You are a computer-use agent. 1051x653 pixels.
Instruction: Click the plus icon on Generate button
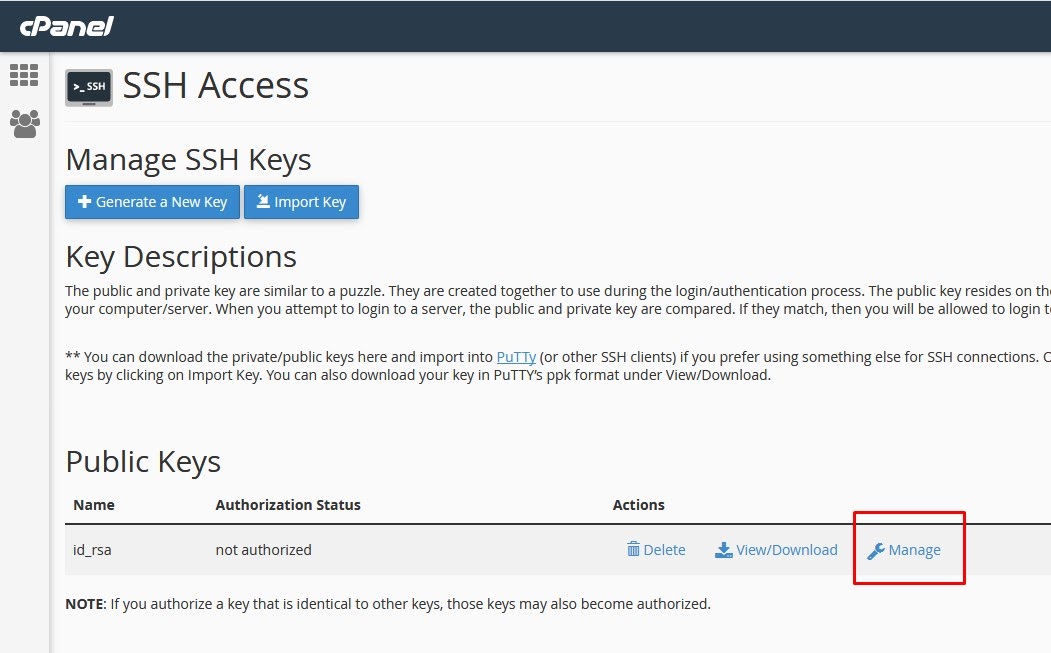coord(84,201)
